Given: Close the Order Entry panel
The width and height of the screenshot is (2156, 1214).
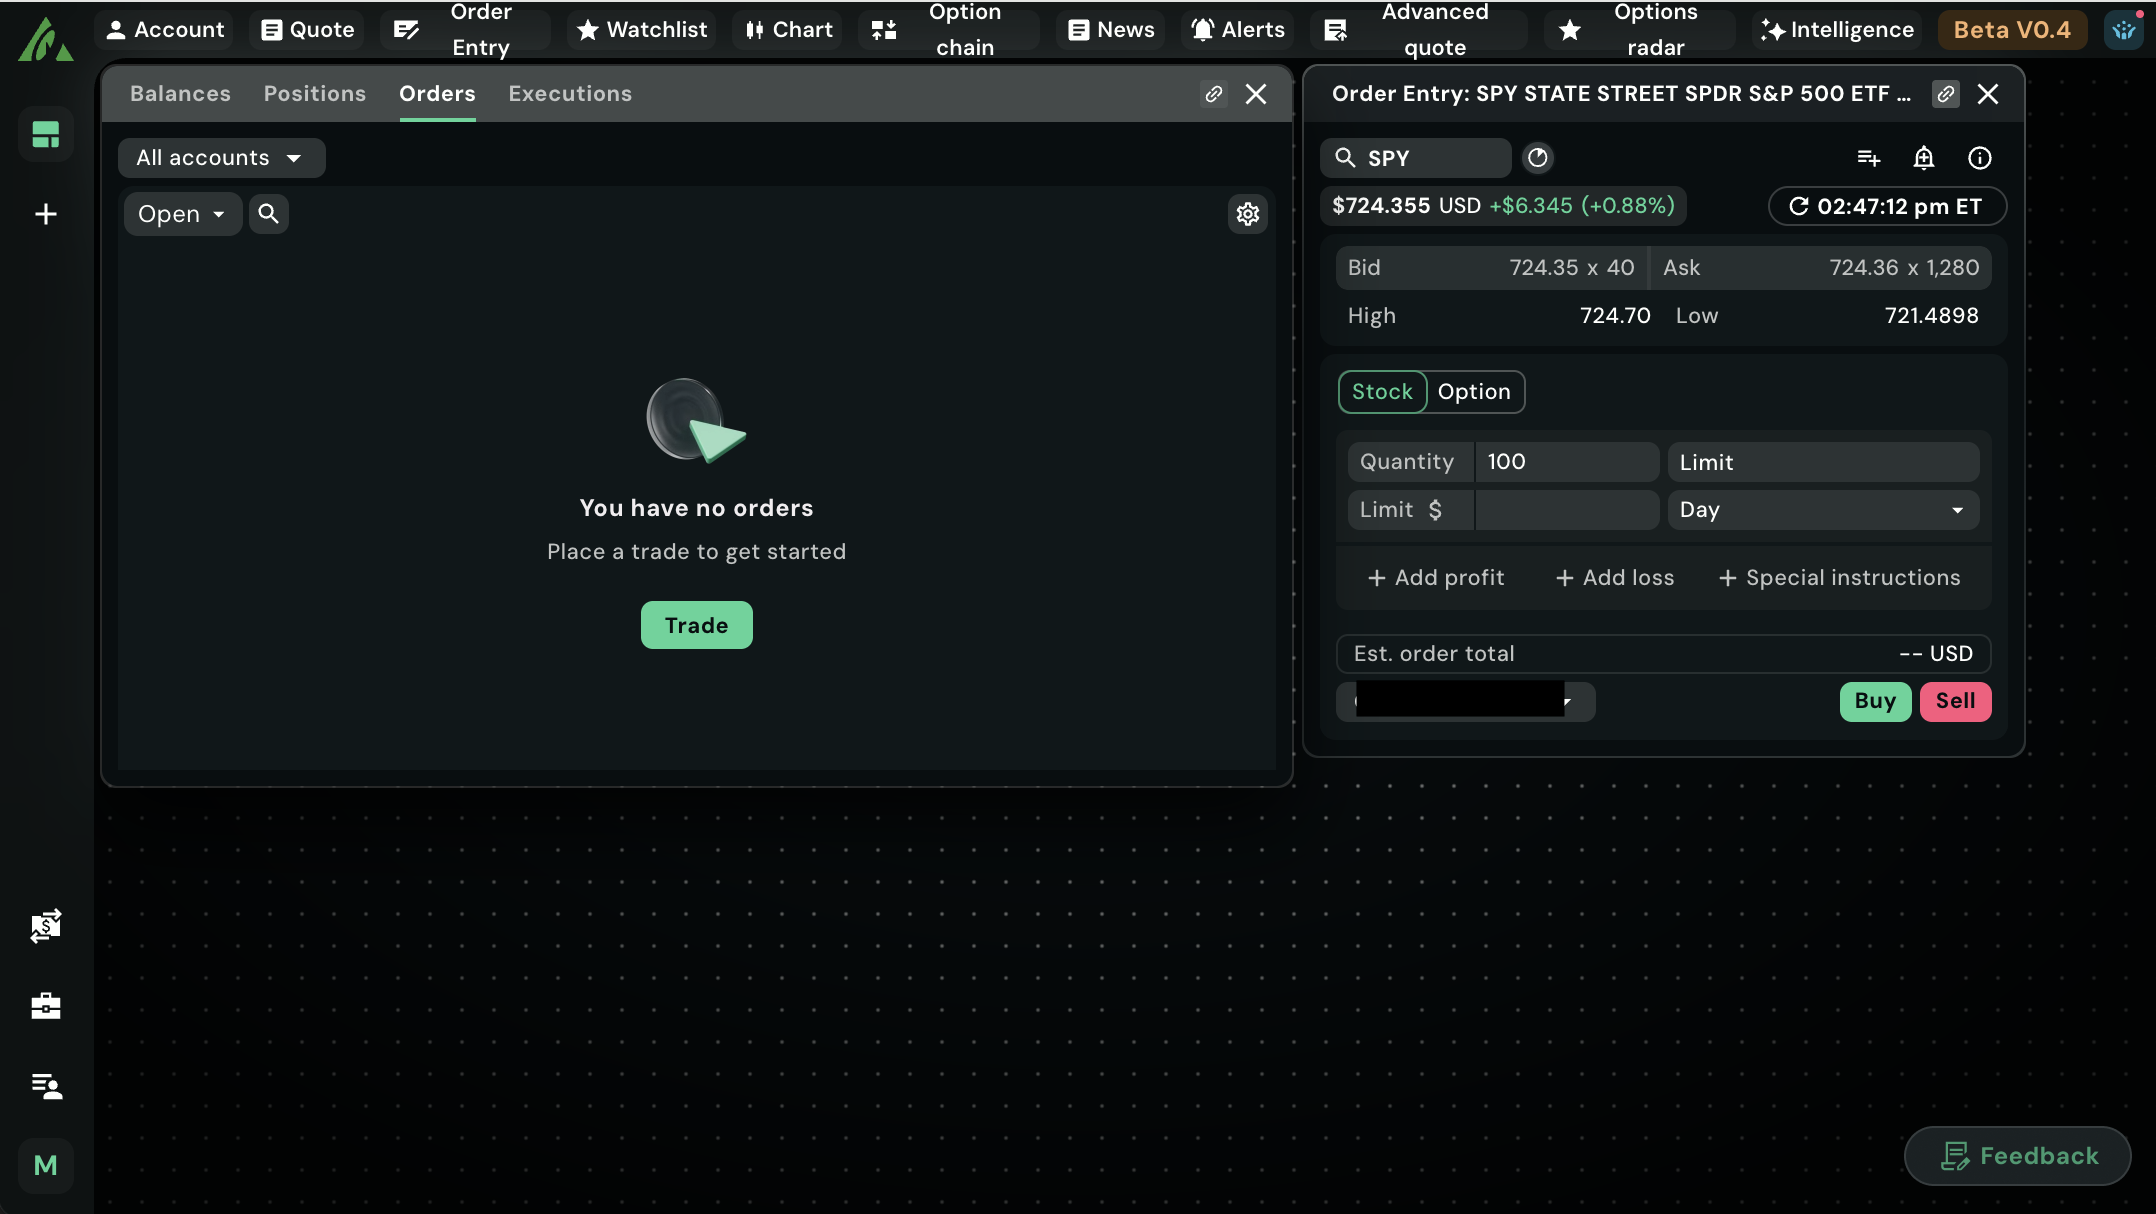Looking at the screenshot, I should 1988,94.
